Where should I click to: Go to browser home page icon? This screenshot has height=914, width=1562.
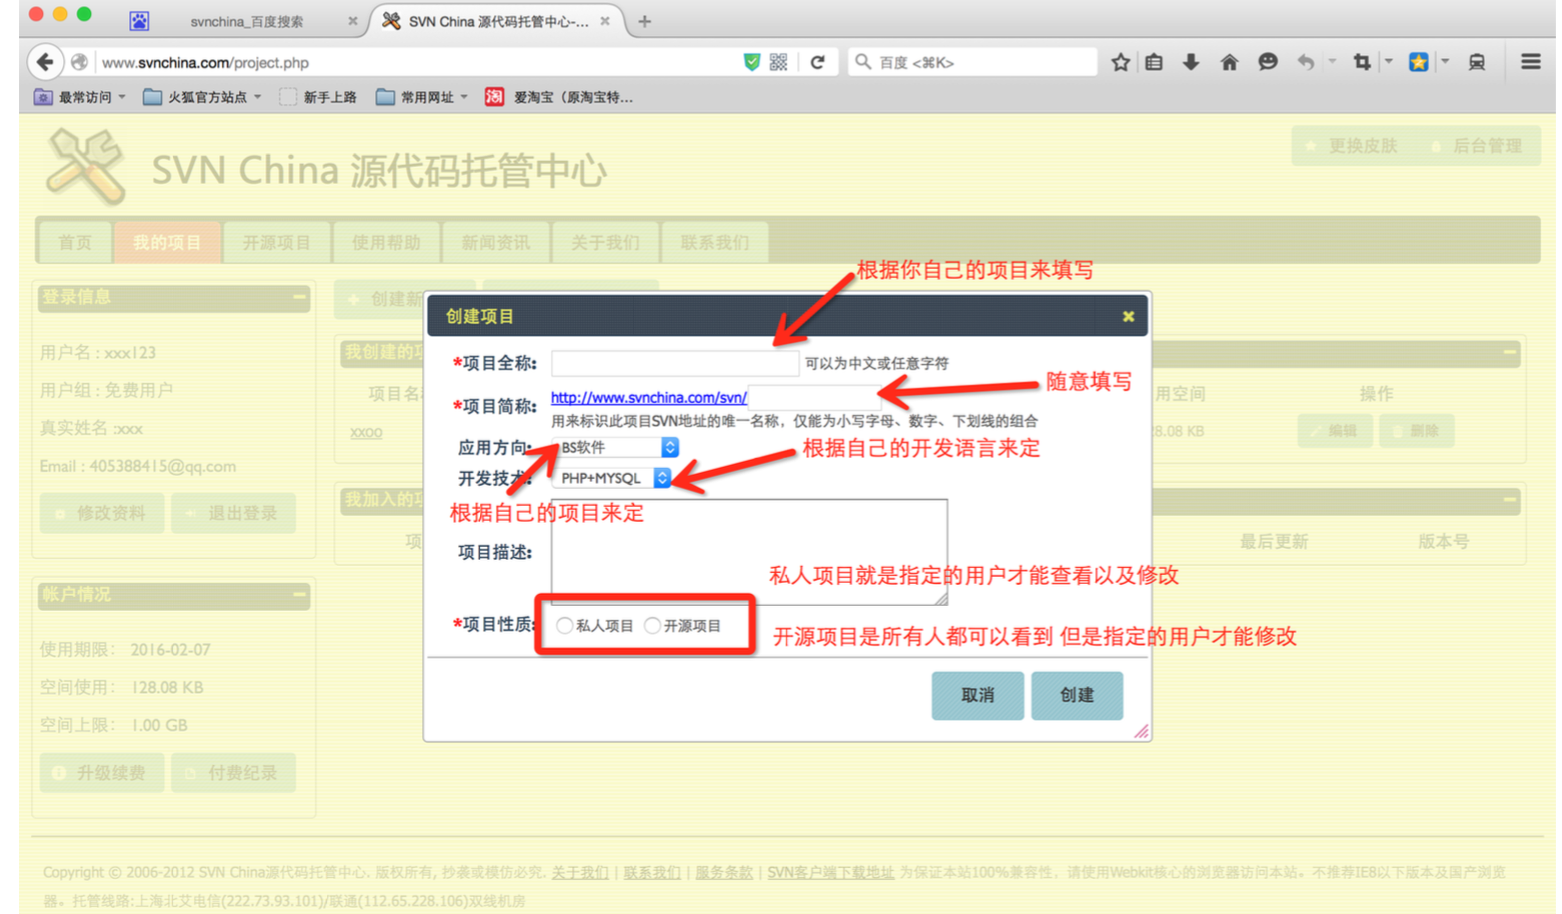(x=1229, y=62)
